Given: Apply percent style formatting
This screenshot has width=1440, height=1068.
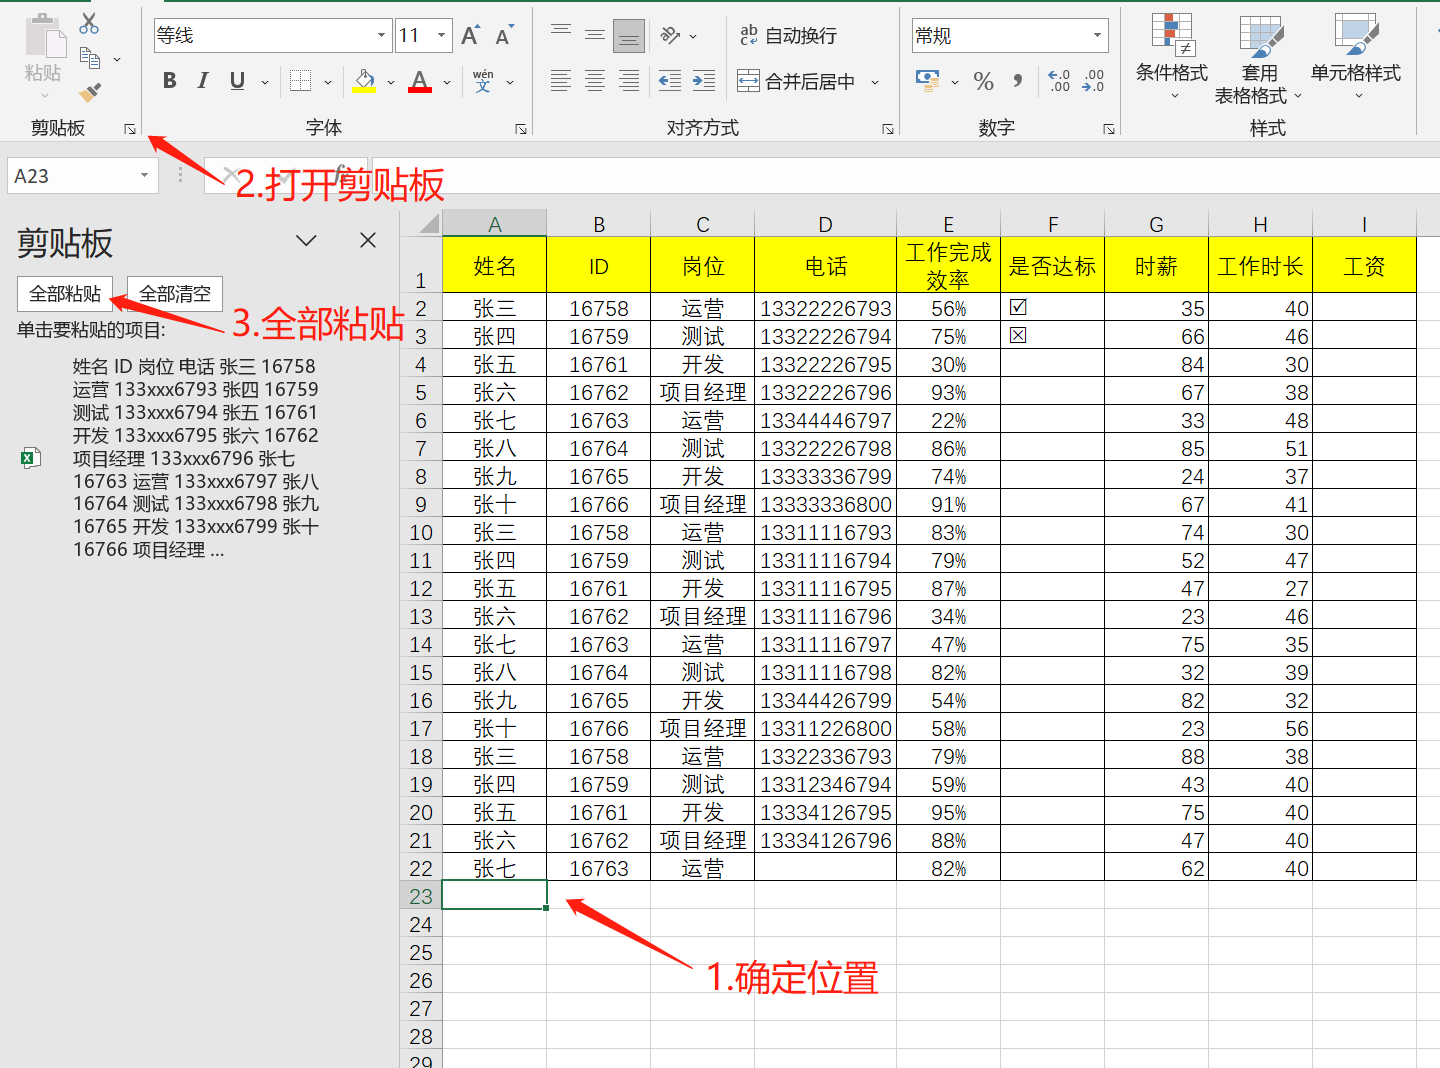Looking at the screenshot, I should pyautogui.click(x=984, y=81).
